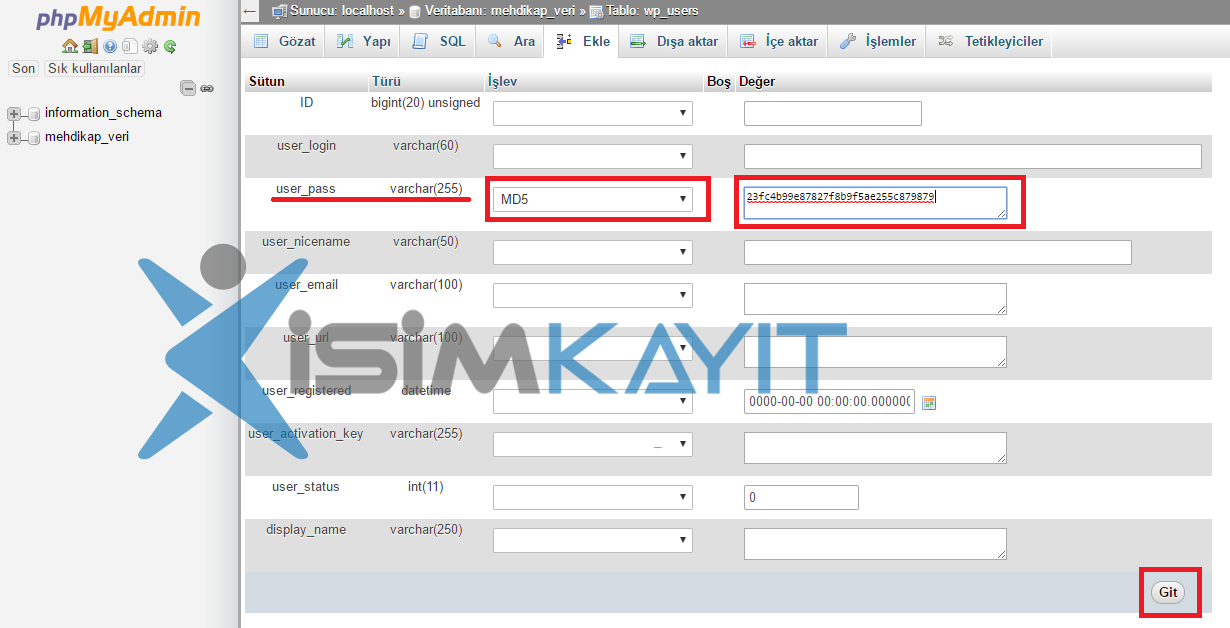1230x628 pixels.
Task: Open function dropdown for ID row
Action: tap(593, 113)
